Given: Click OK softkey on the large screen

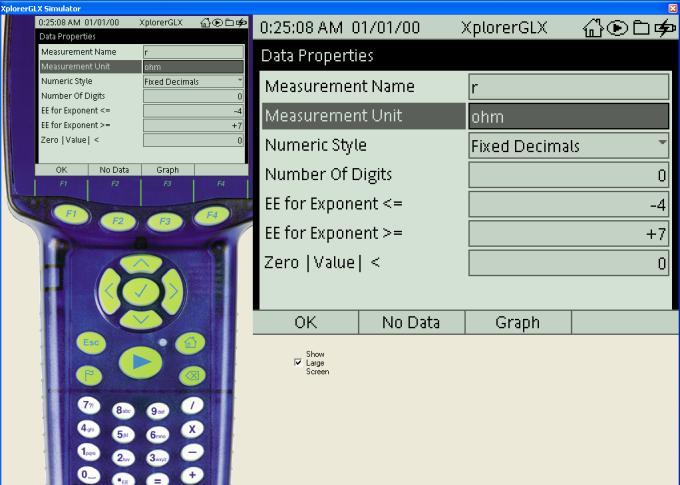Looking at the screenshot, I should (306, 322).
